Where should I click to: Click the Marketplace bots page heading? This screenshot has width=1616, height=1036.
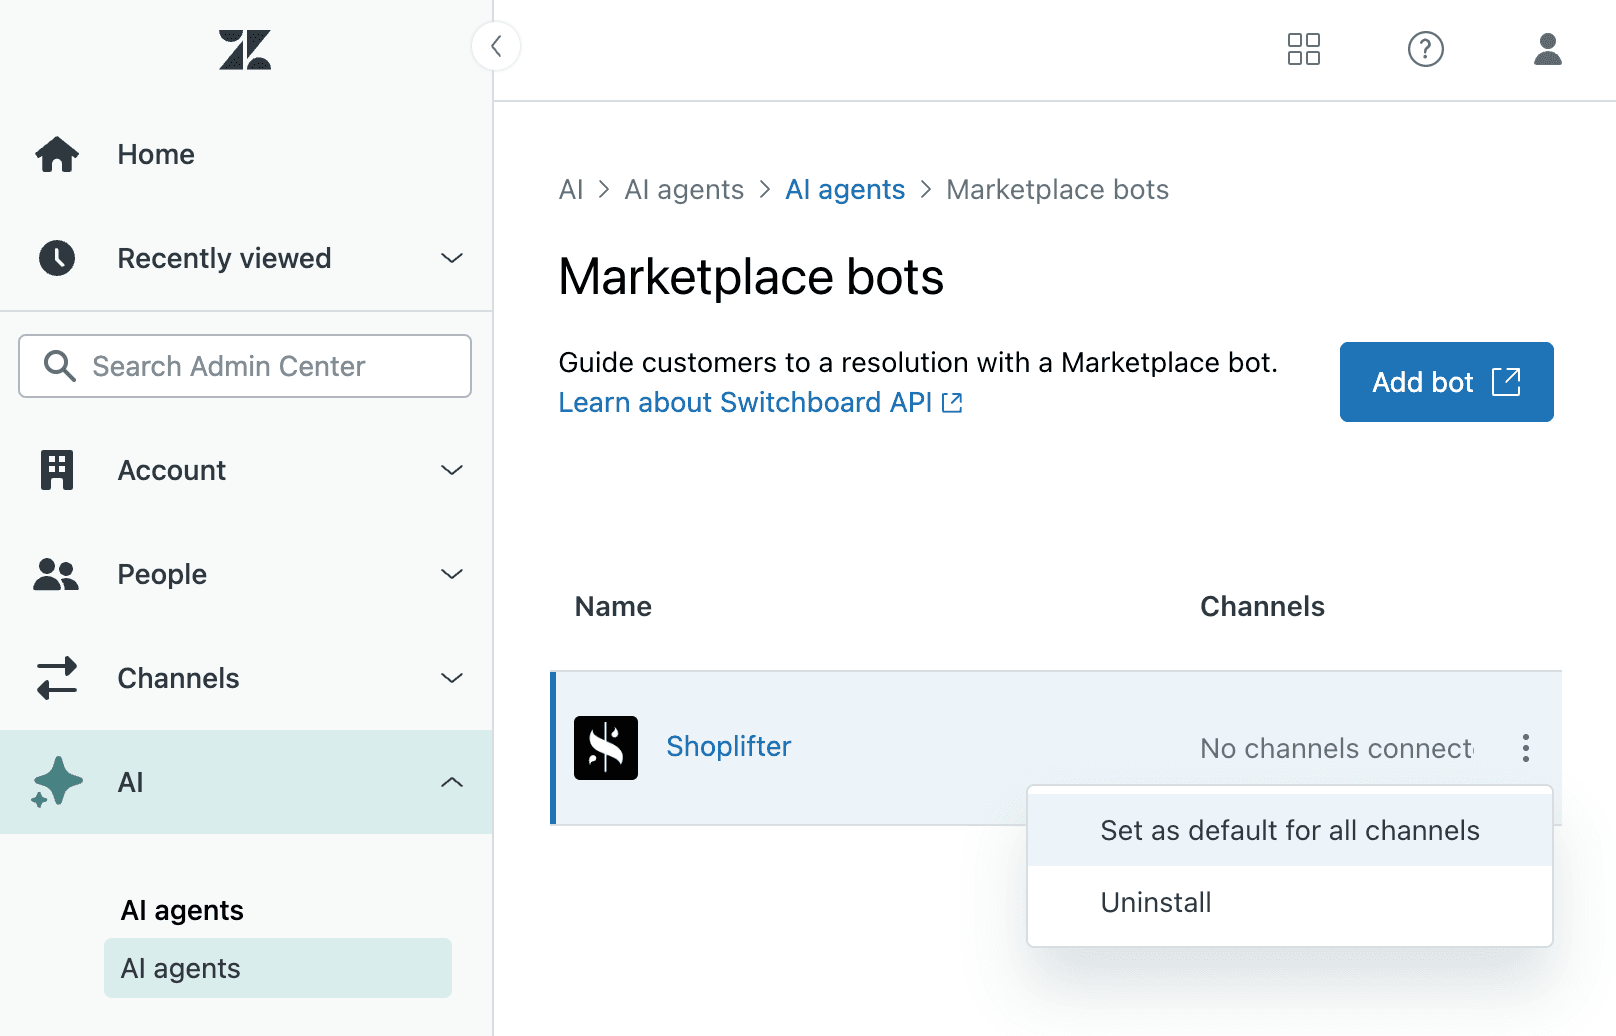click(x=751, y=277)
